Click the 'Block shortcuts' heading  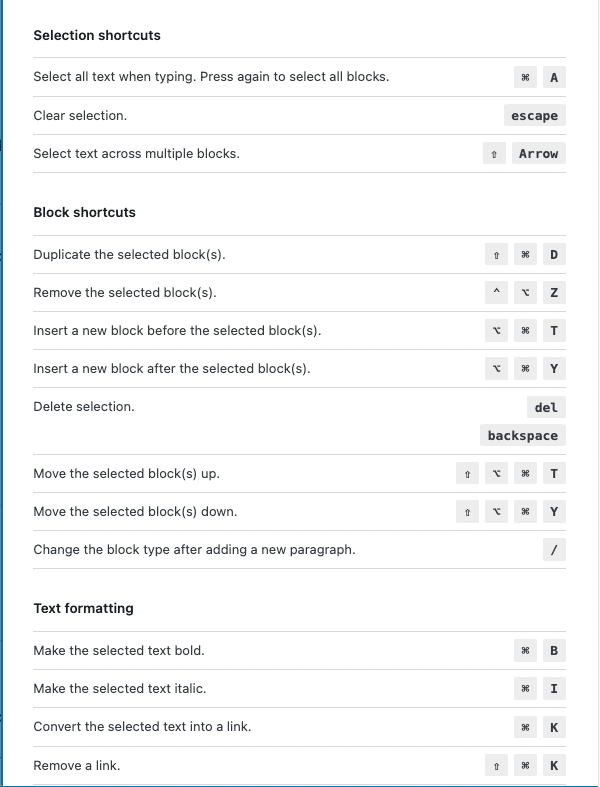84,212
